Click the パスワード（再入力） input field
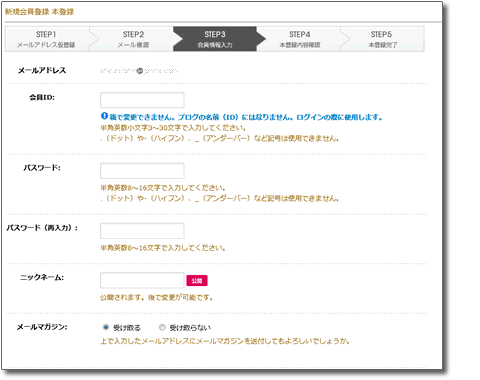480x380 pixels. [x=142, y=231]
